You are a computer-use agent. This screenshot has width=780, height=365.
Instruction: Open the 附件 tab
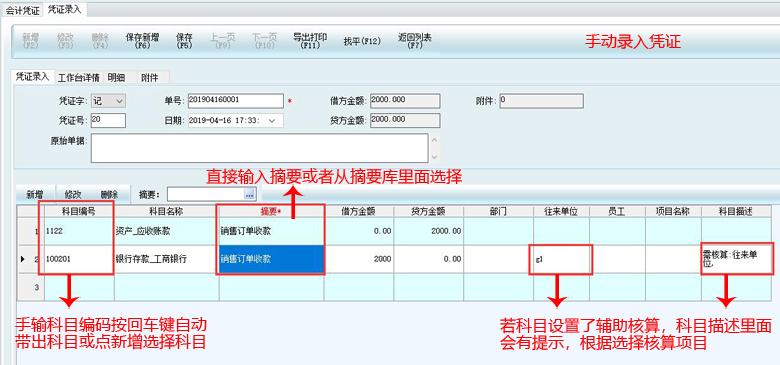(x=150, y=77)
